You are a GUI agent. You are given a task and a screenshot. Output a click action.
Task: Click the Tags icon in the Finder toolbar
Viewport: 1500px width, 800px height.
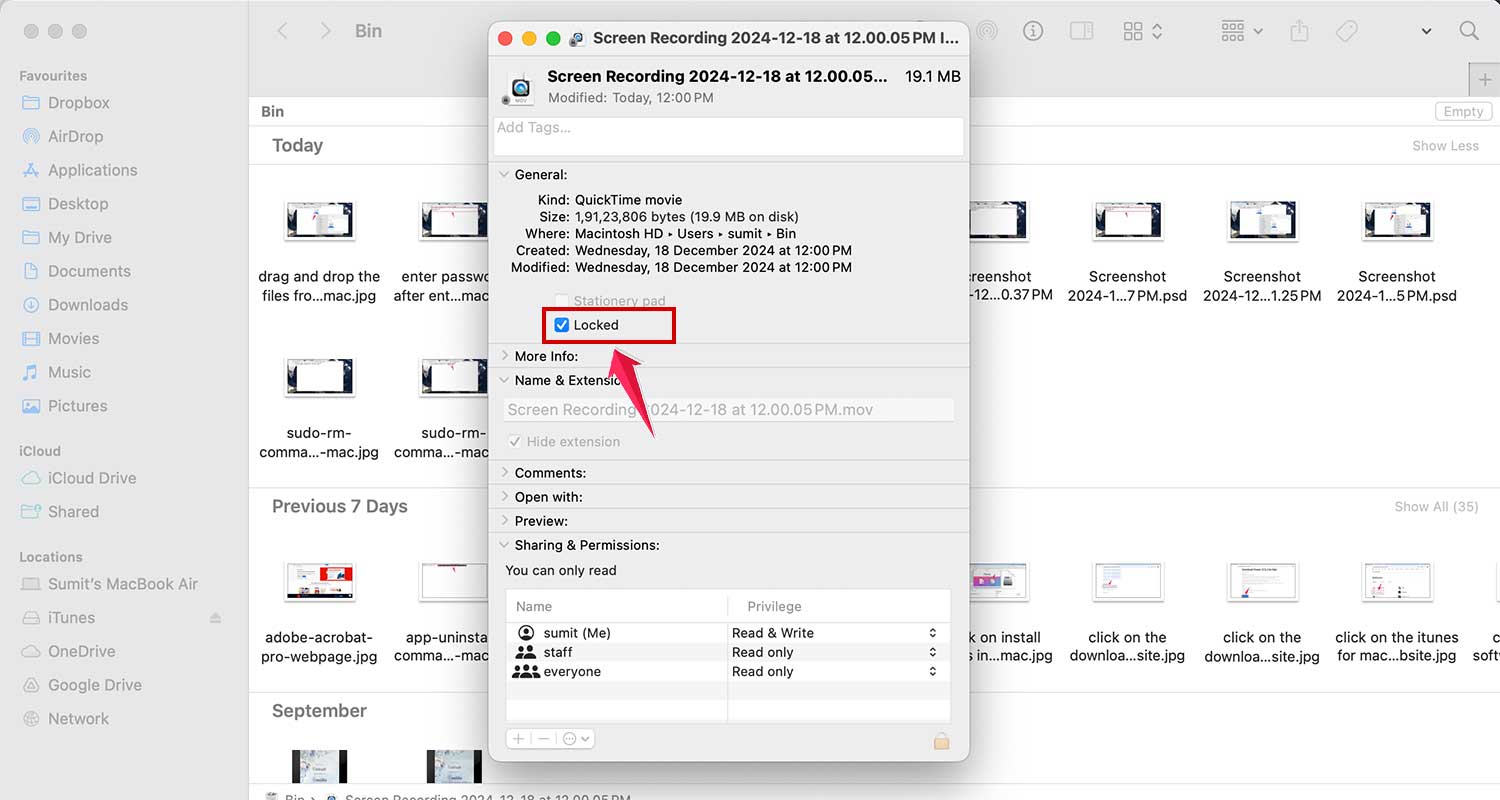coord(1346,30)
